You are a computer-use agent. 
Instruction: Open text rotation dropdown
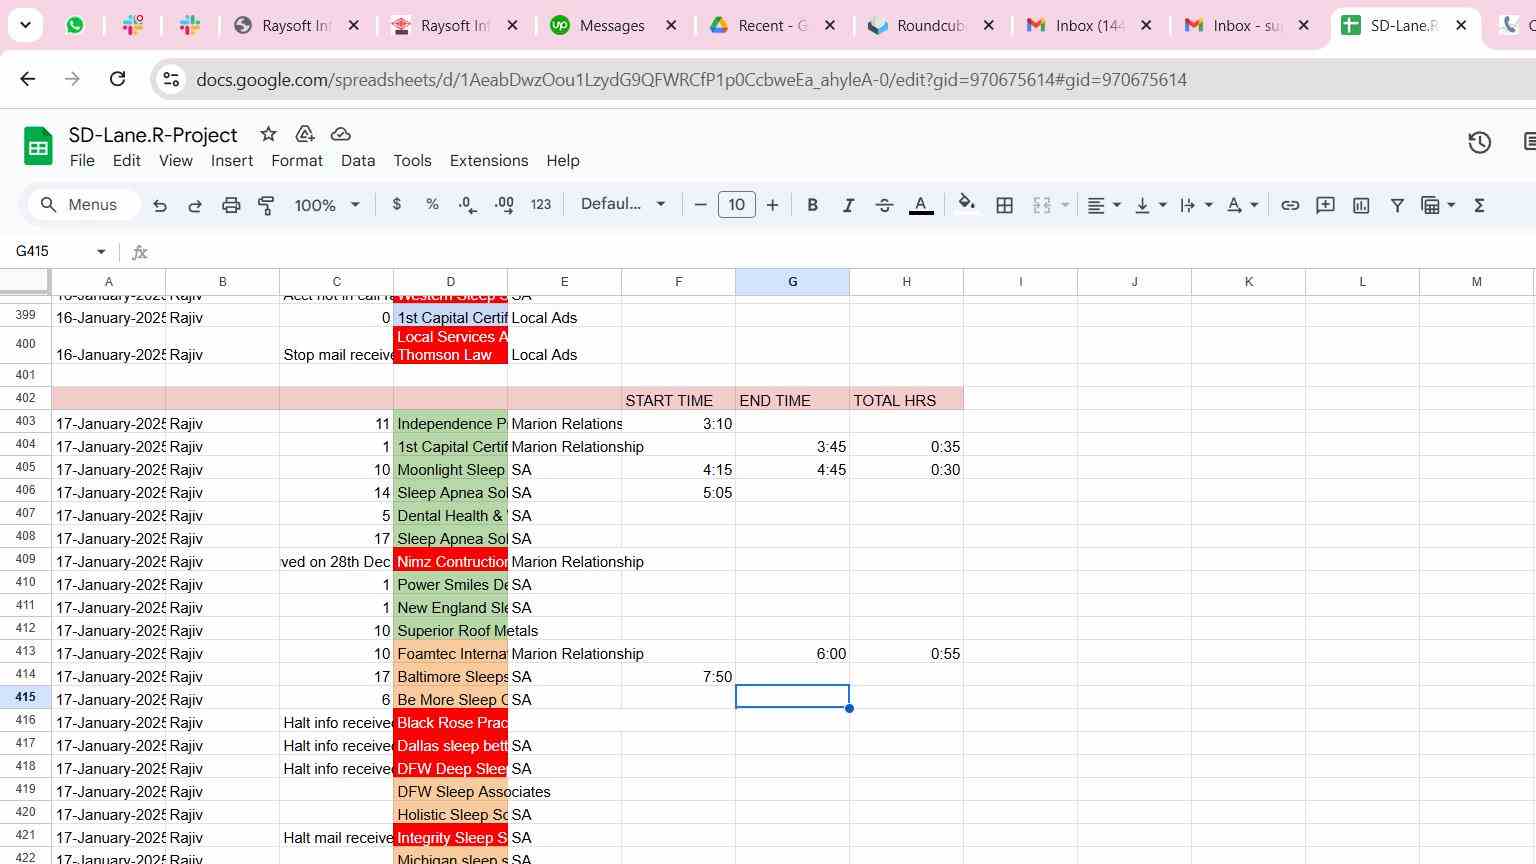1243,205
